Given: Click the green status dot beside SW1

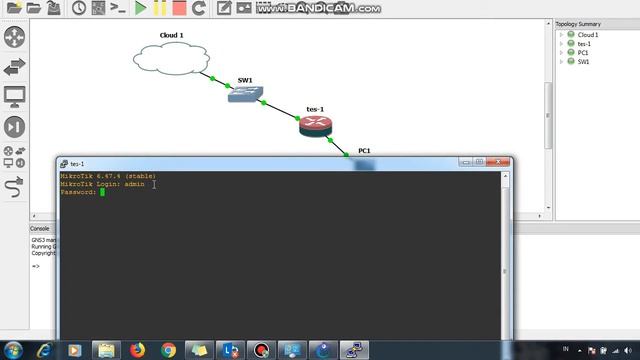Looking at the screenshot, I should point(571,62).
